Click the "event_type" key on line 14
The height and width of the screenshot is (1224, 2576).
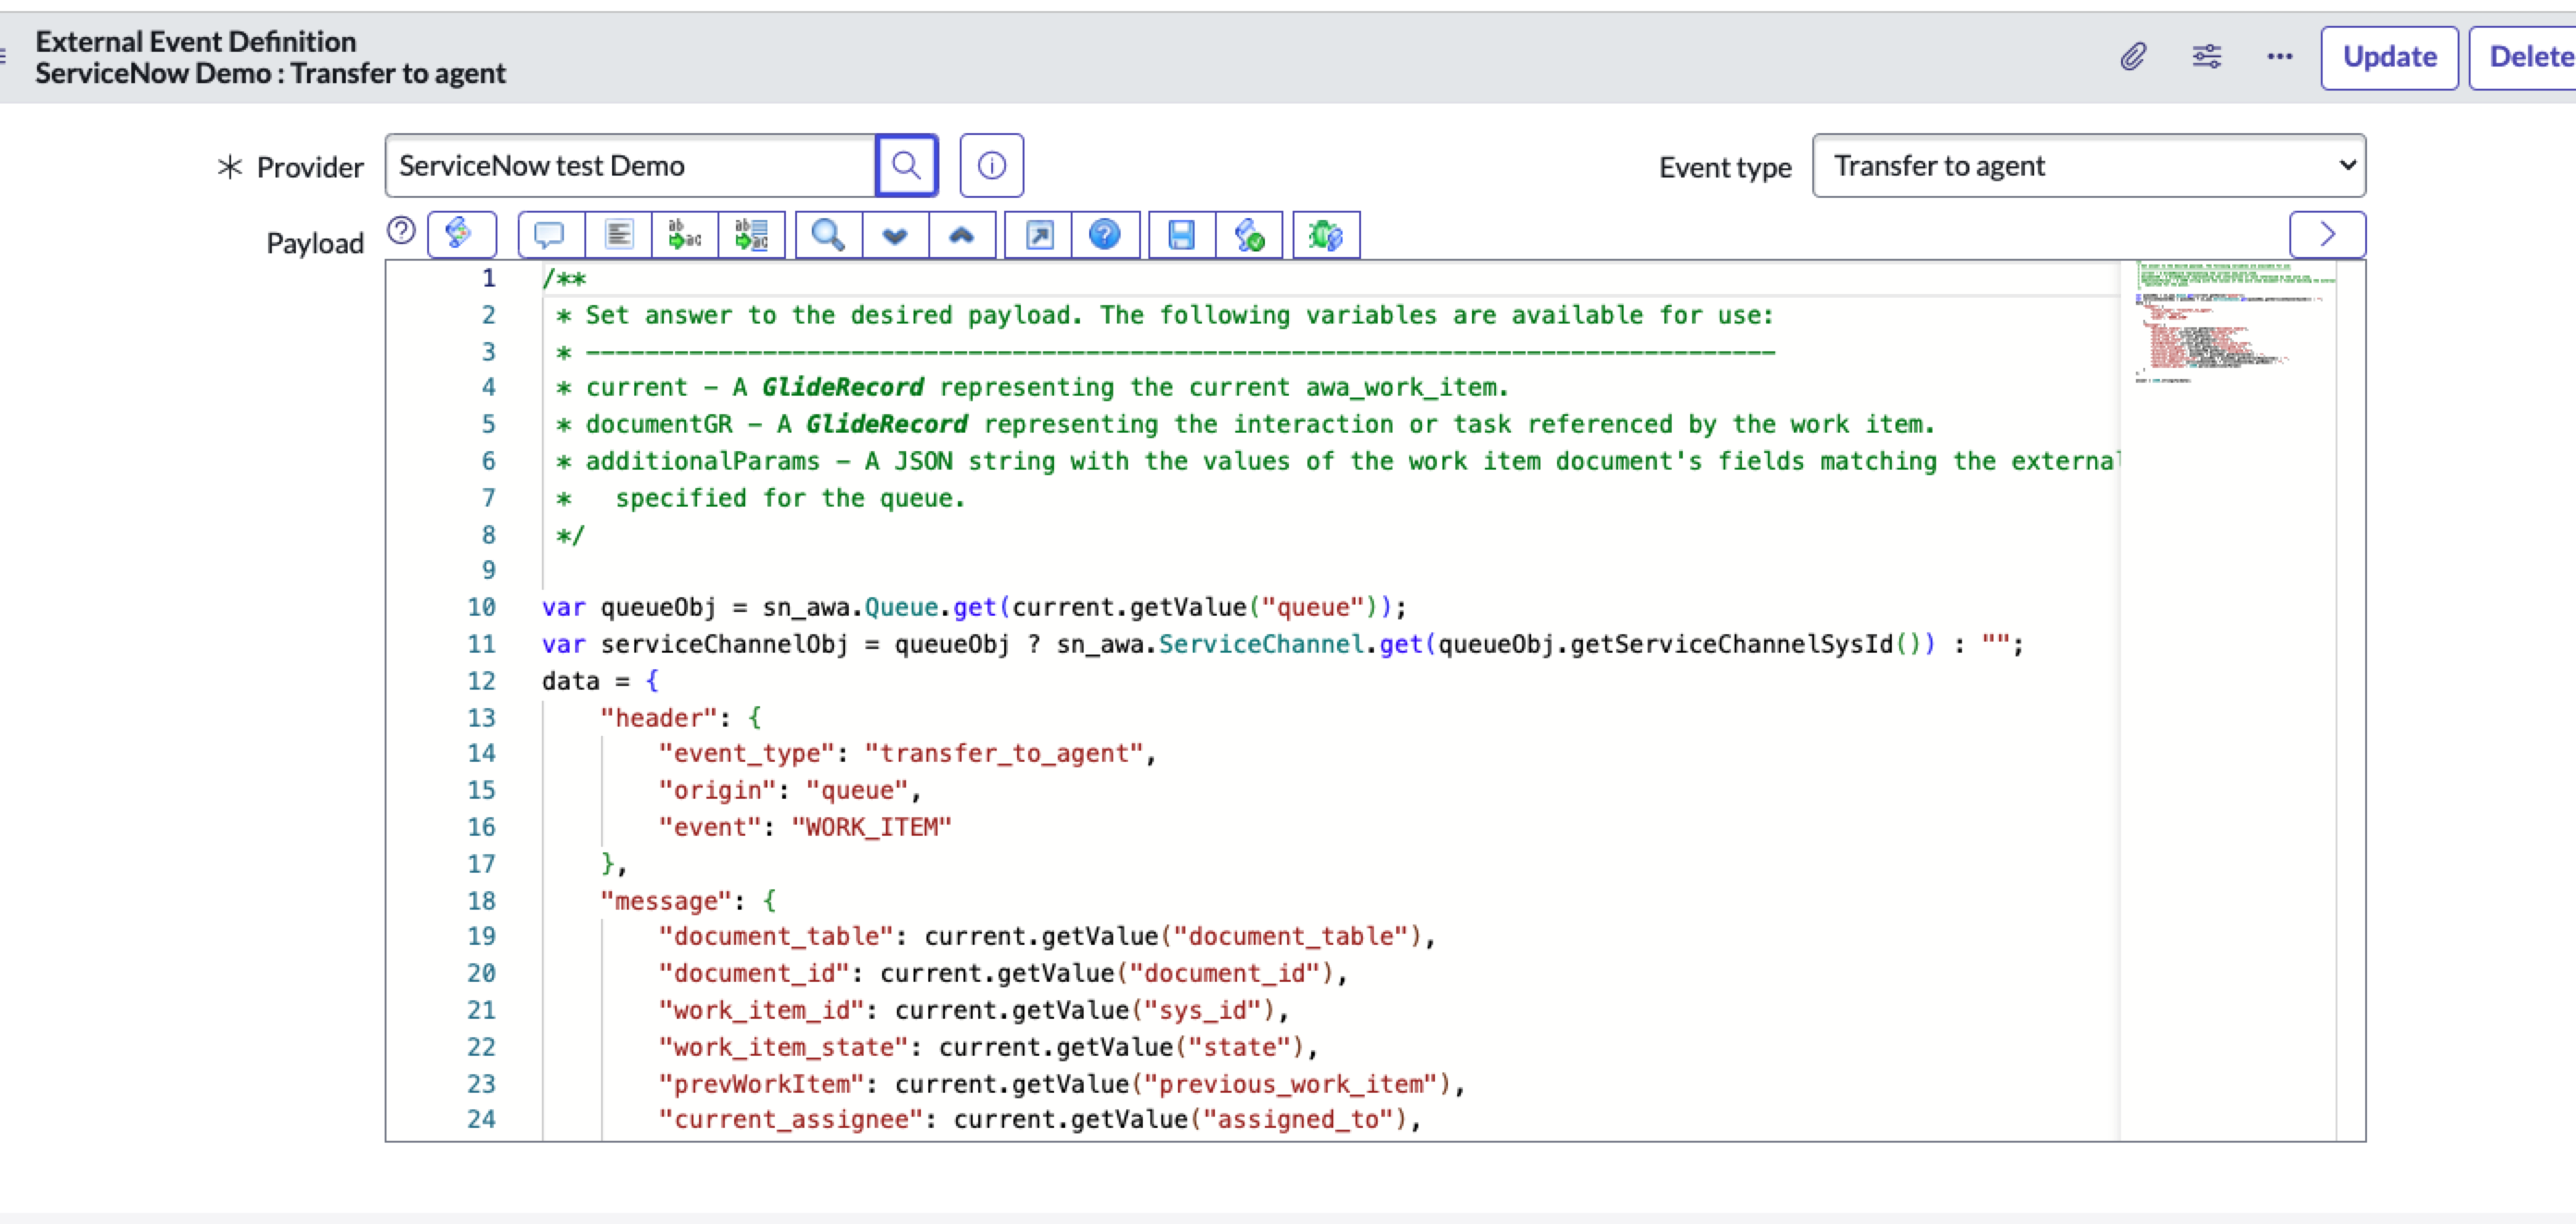point(746,753)
